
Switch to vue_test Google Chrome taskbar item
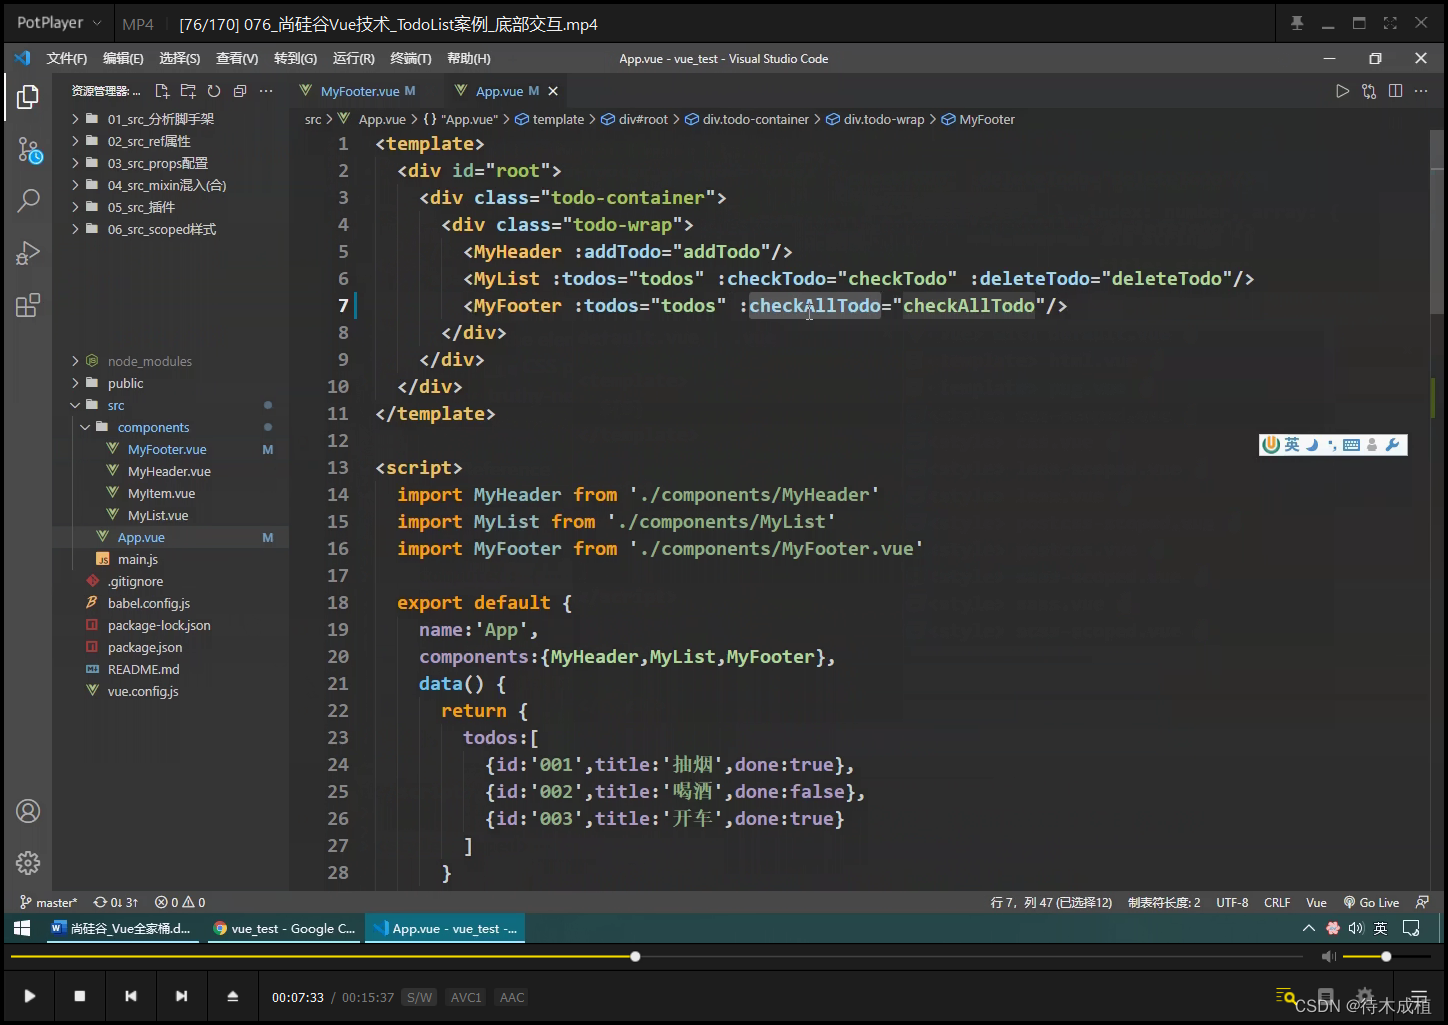pyautogui.click(x=285, y=928)
